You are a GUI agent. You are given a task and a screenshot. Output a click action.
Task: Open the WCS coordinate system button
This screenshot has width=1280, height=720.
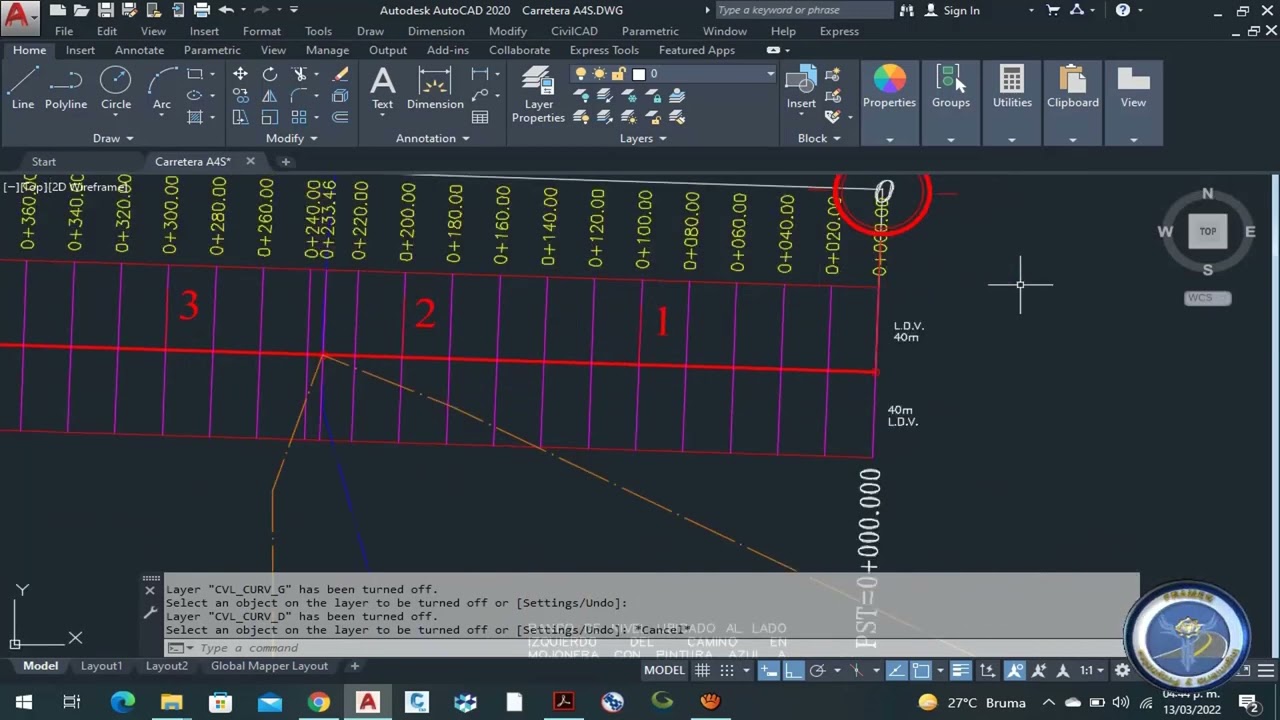[x=1208, y=298]
